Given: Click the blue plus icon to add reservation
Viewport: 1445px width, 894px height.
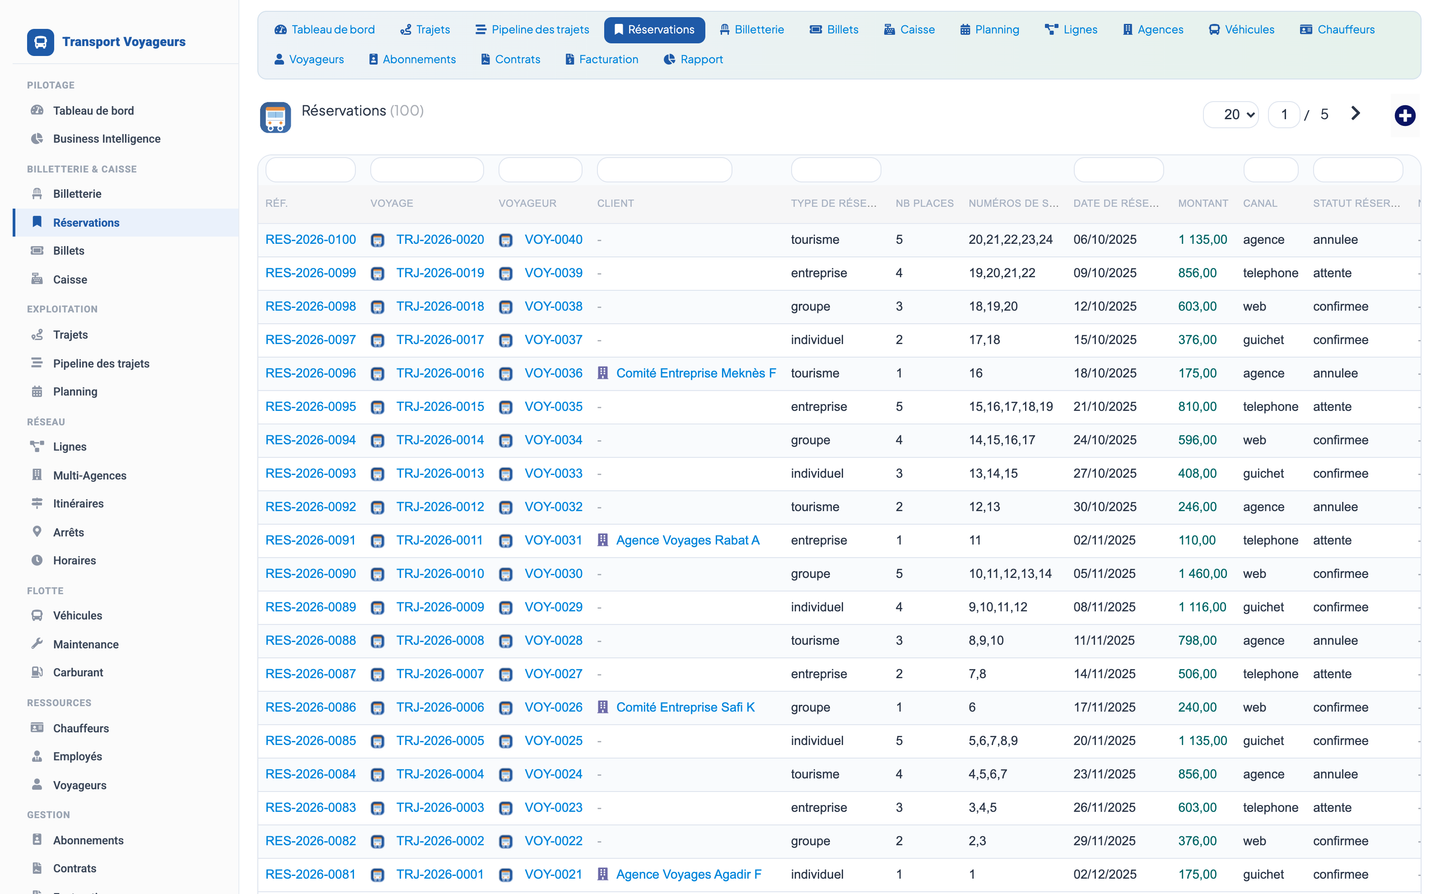Looking at the screenshot, I should click(x=1405, y=116).
